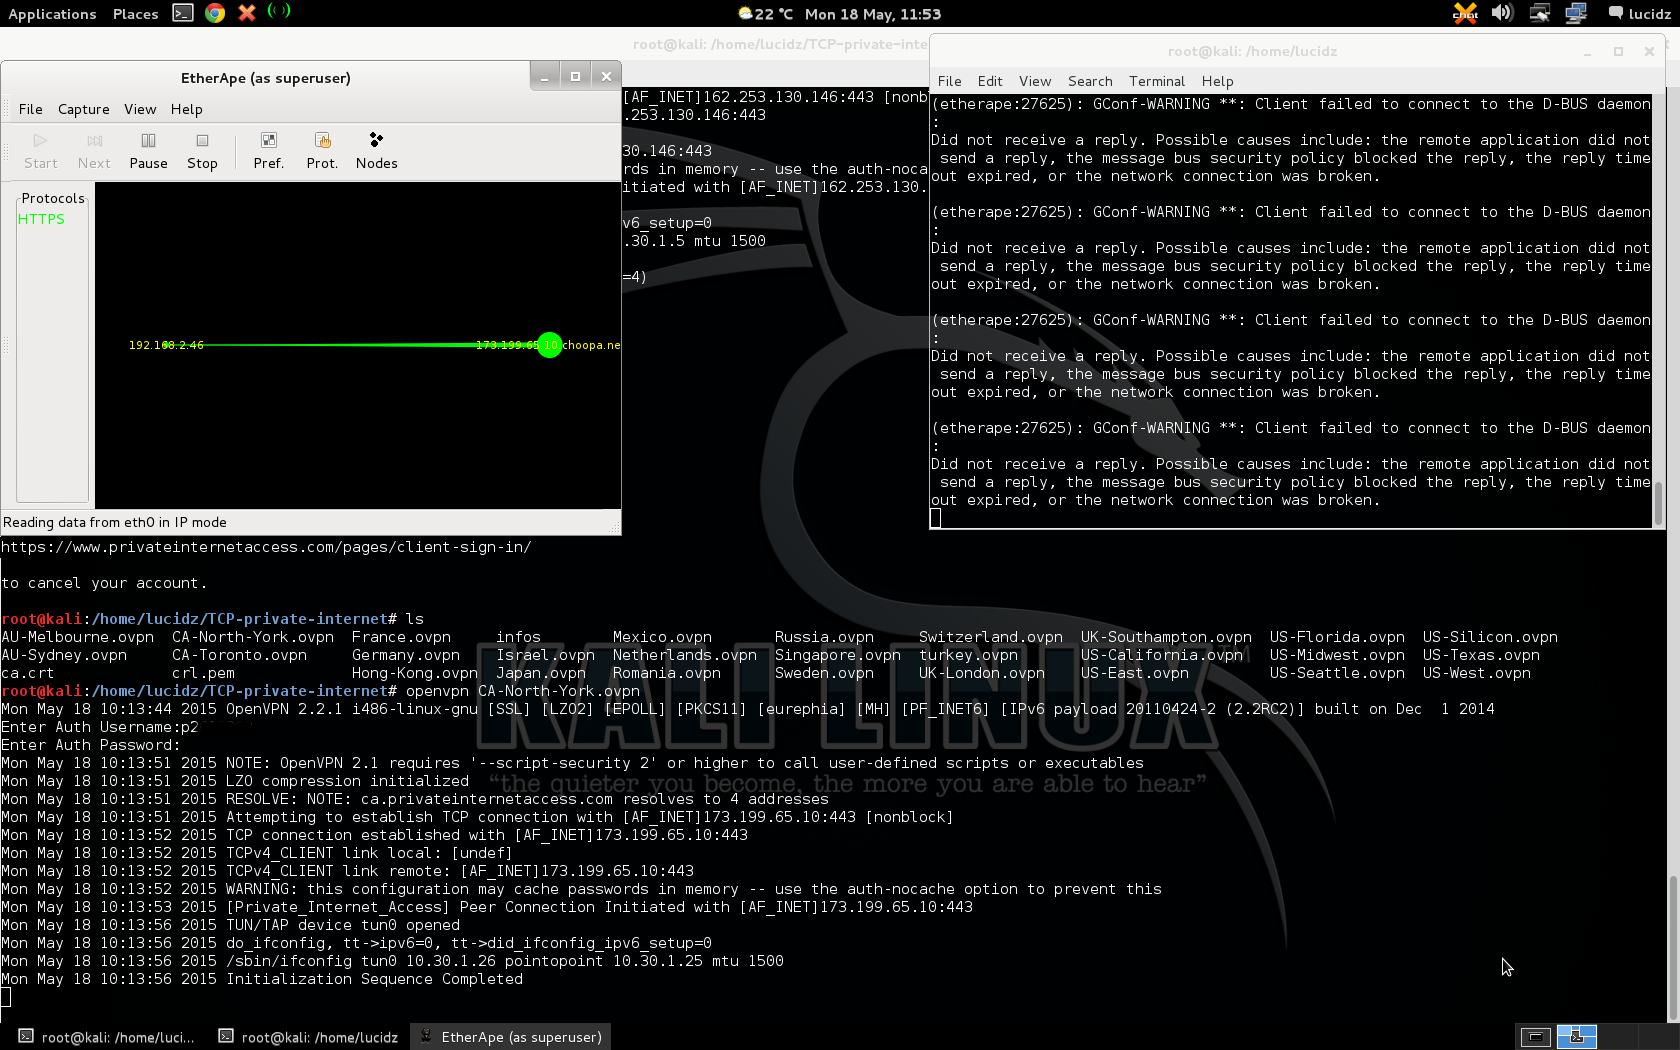Select the second workspace in switcher
Image resolution: width=1680 pixels, height=1050 pixels.
[x=1577, y=1037]
